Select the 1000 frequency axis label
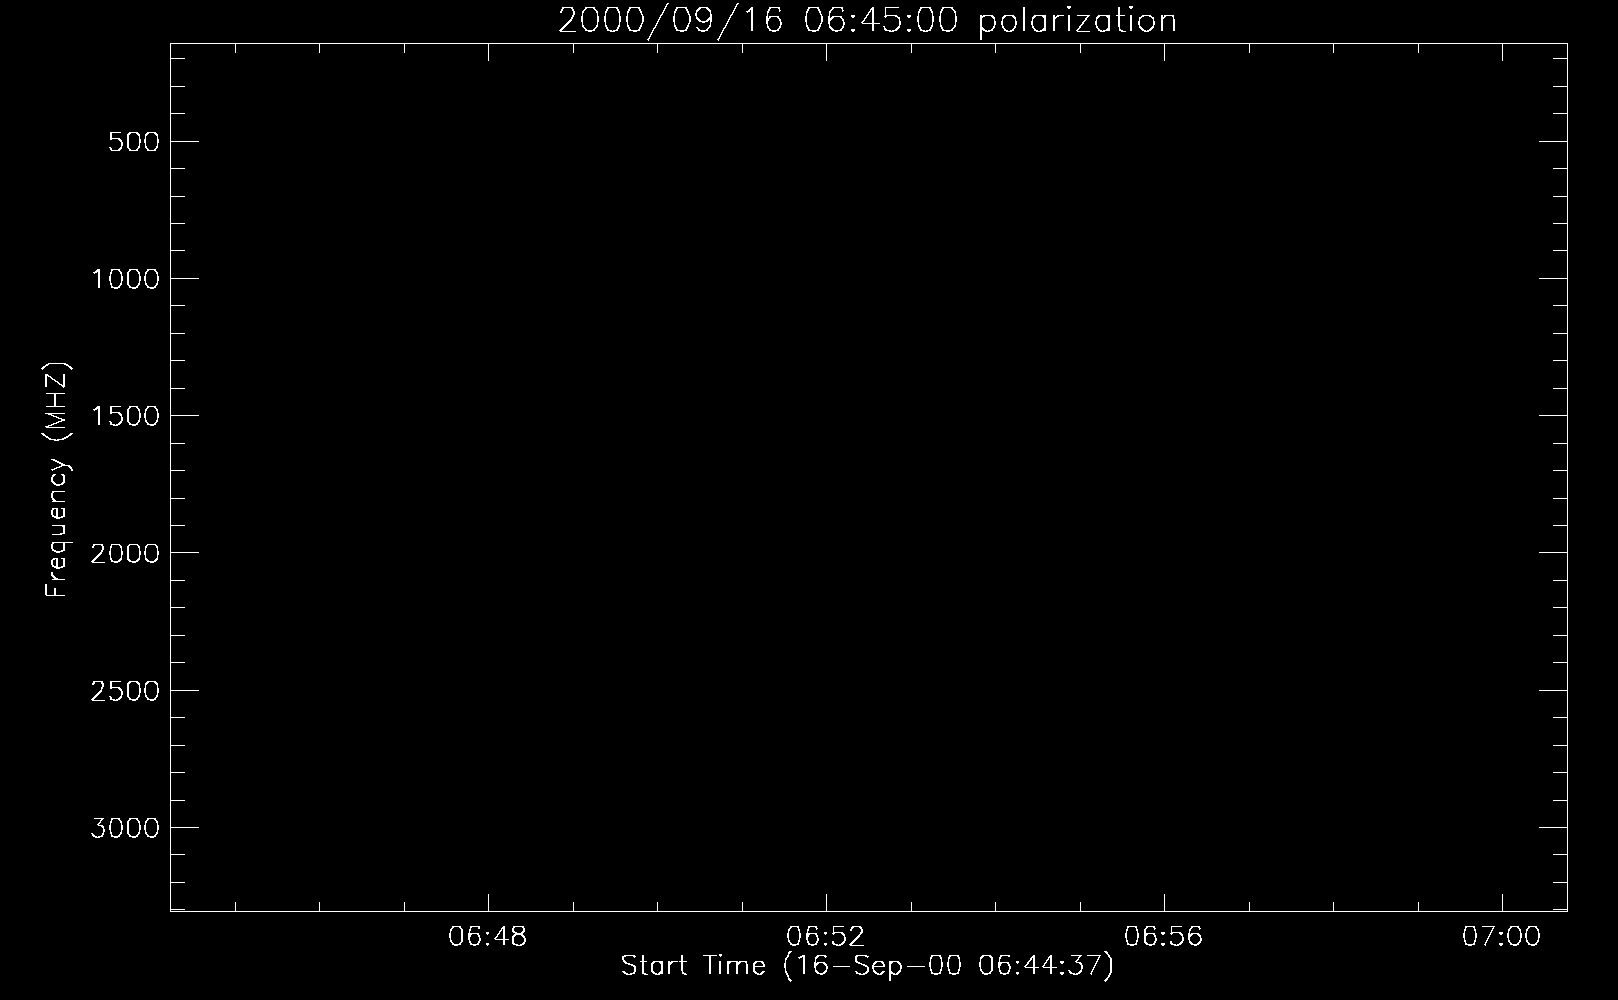 (125, 279)
